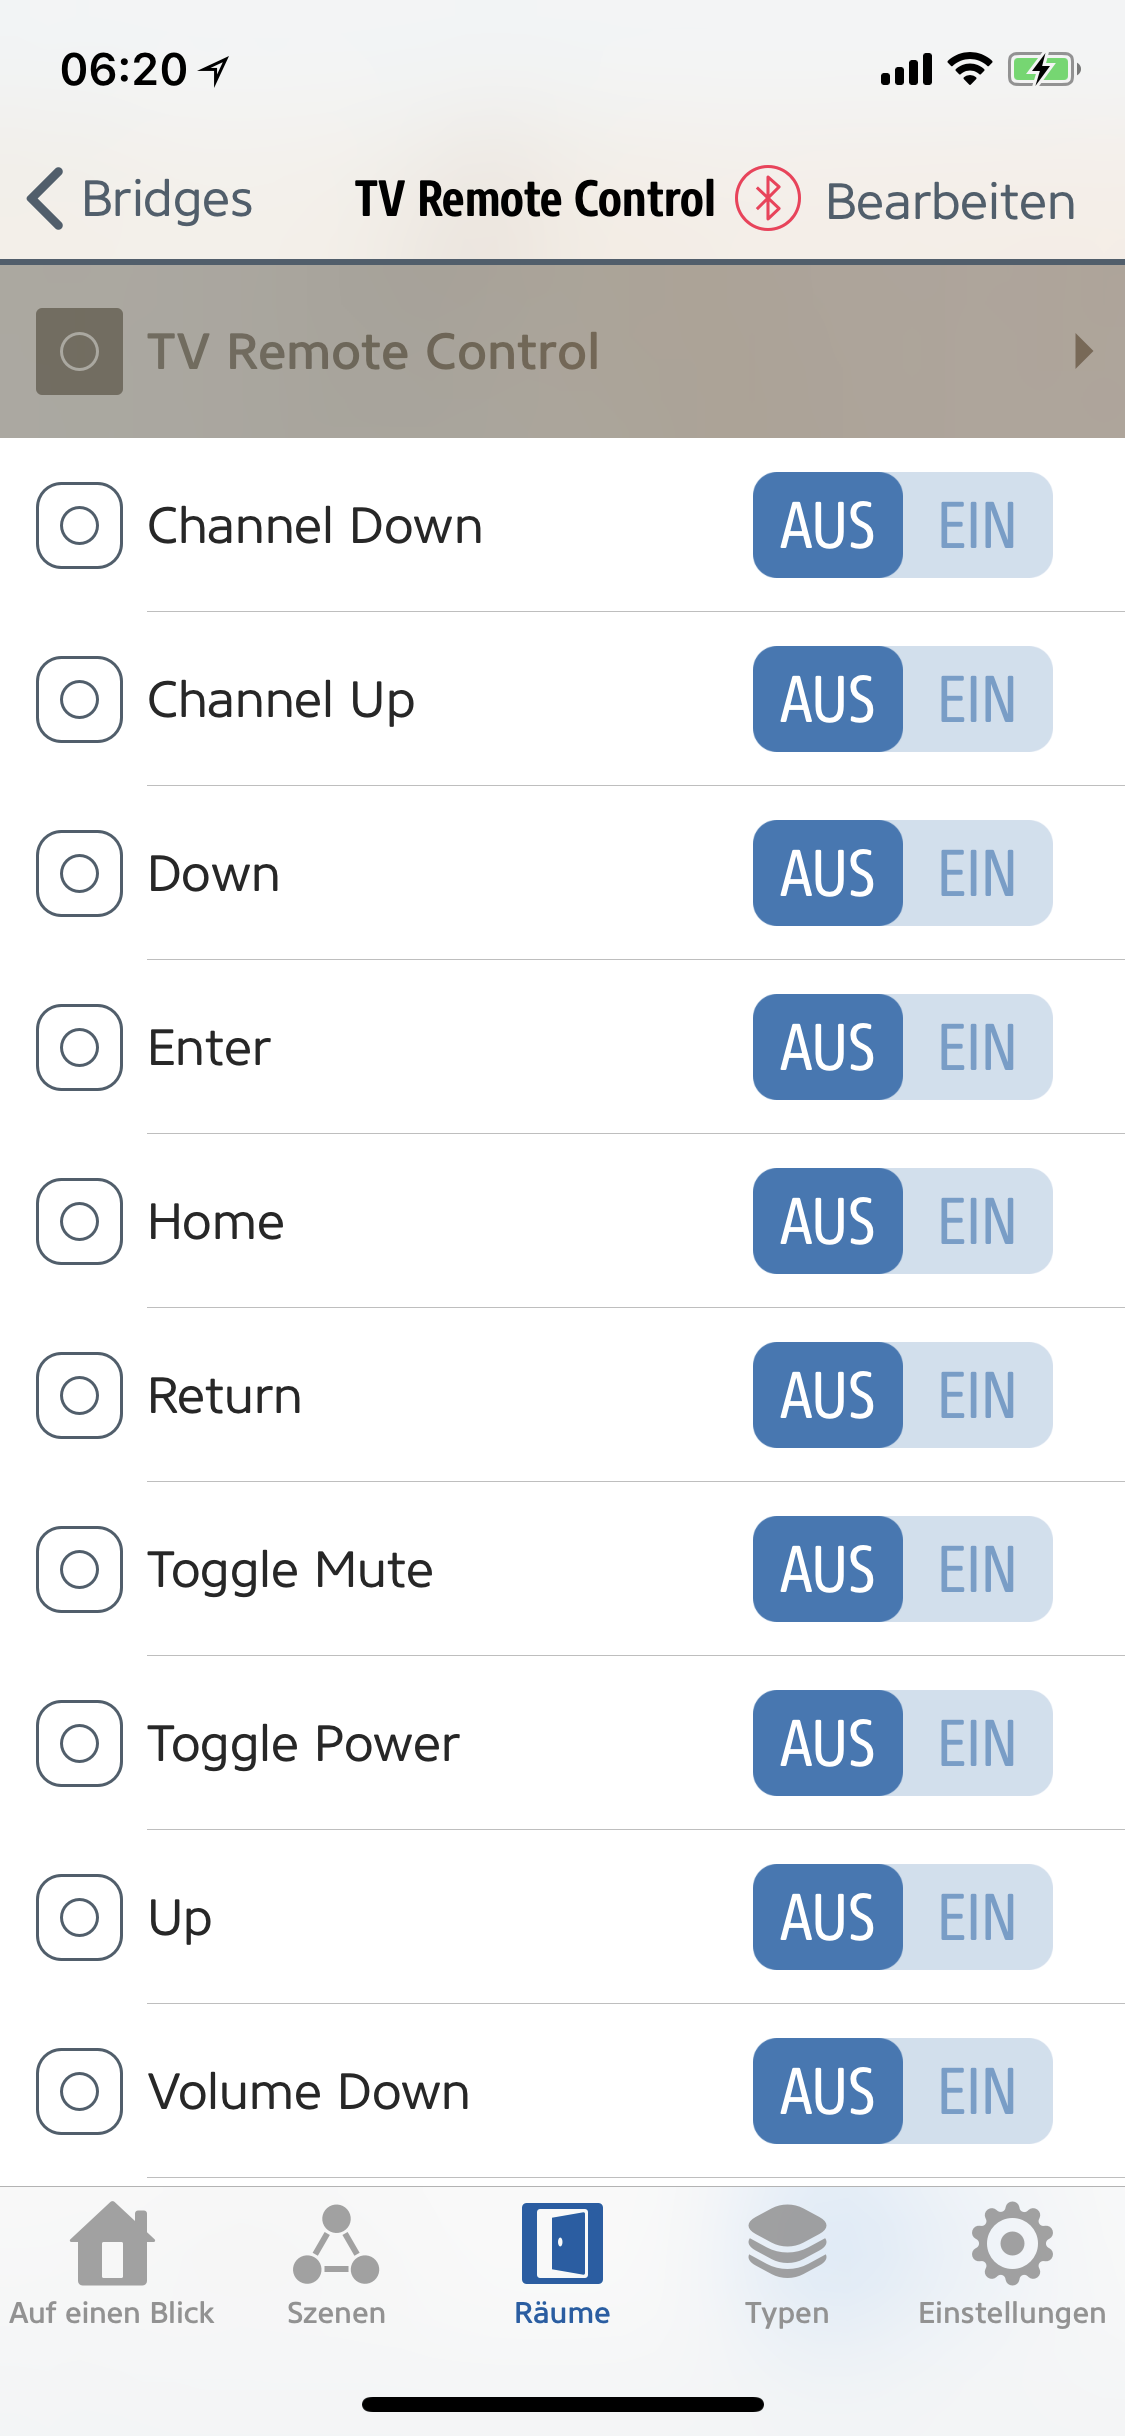Tap the Home accessory icon
The image size is (1125, 2436).
[79, 1221]
